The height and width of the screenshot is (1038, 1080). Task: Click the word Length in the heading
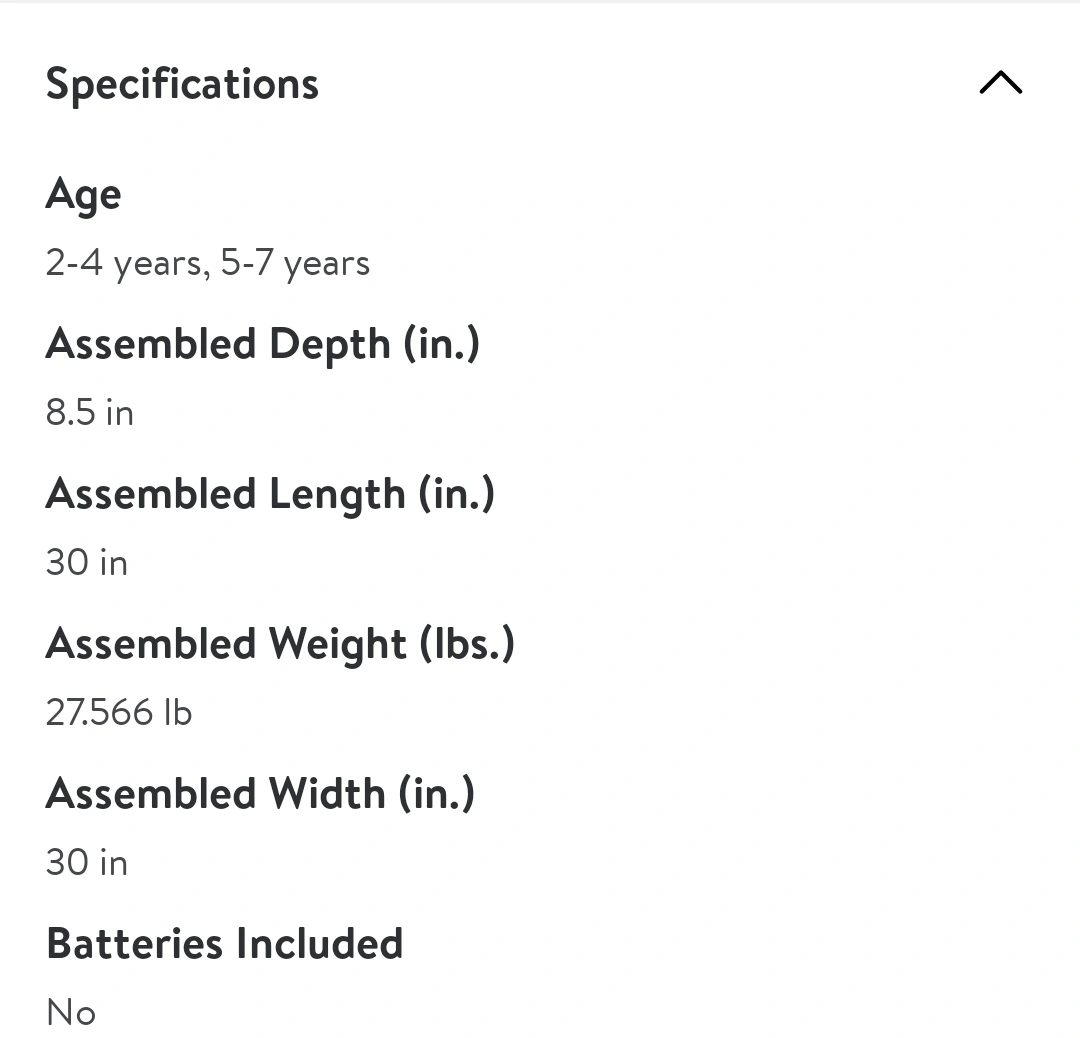coord(338,495)
